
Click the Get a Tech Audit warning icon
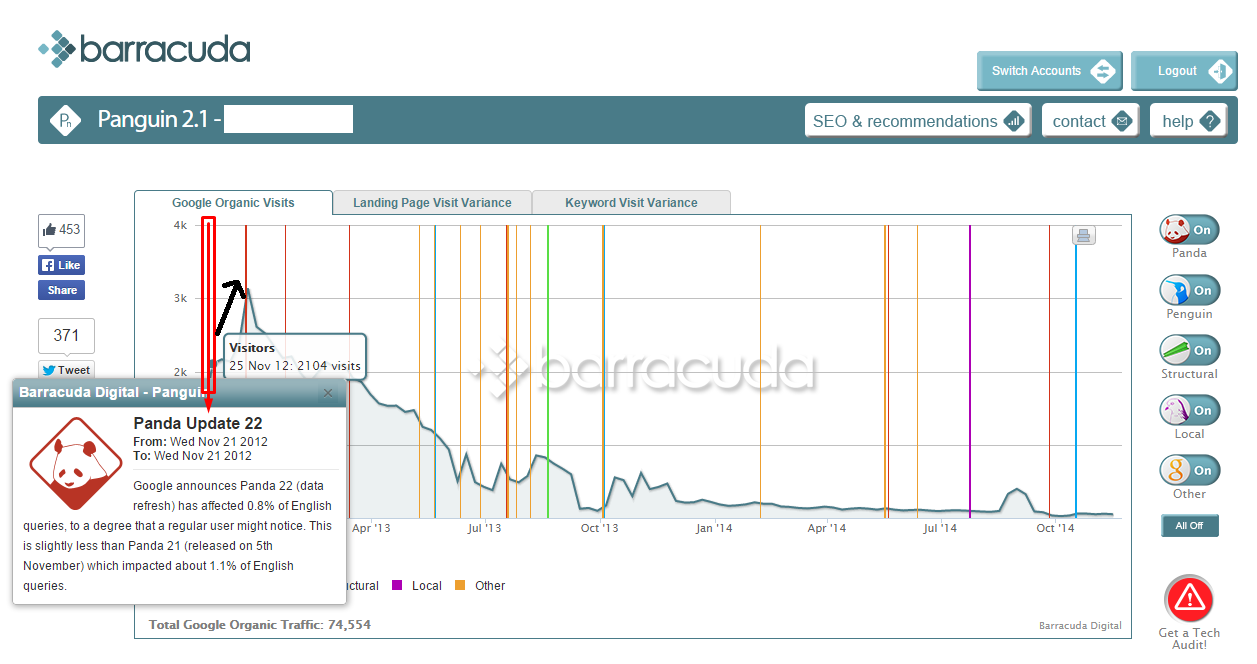[1189, 599]
